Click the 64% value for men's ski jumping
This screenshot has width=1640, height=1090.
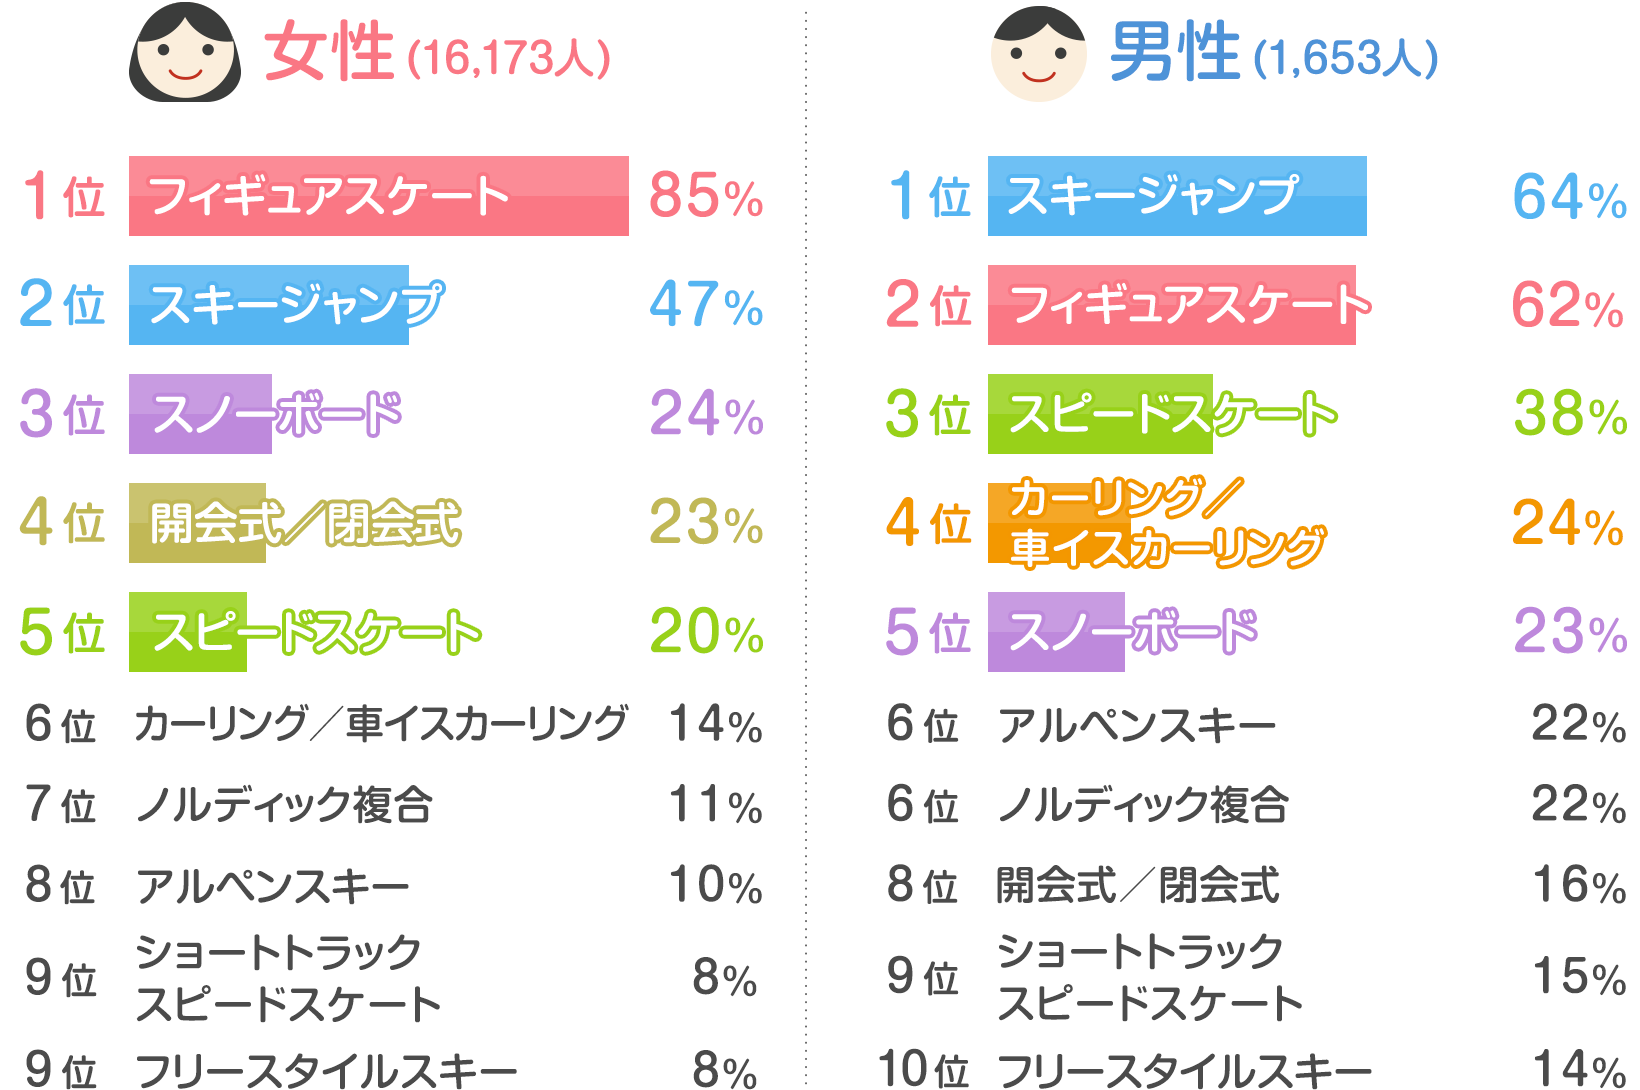pos(1568,197)
